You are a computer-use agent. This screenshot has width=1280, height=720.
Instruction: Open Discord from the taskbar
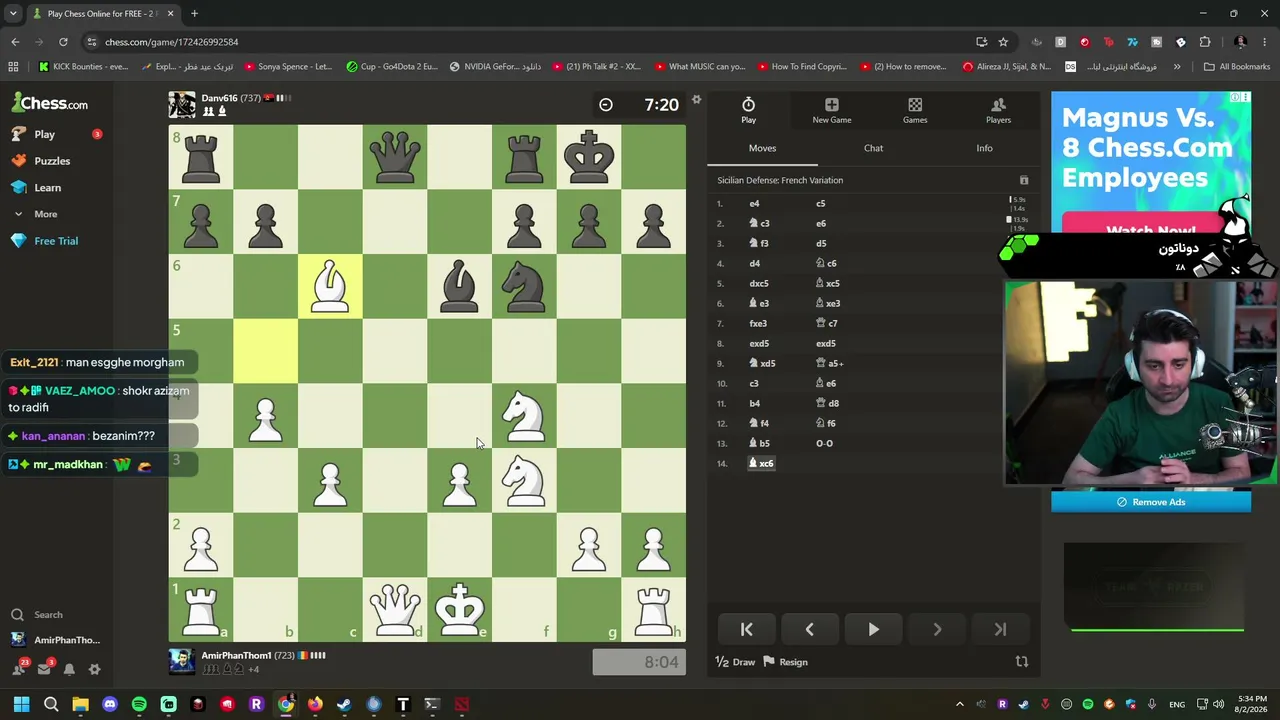tap(110, 704)
